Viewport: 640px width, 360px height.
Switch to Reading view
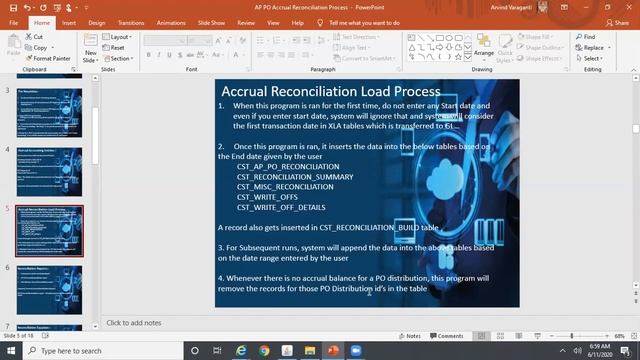point(519,336)
